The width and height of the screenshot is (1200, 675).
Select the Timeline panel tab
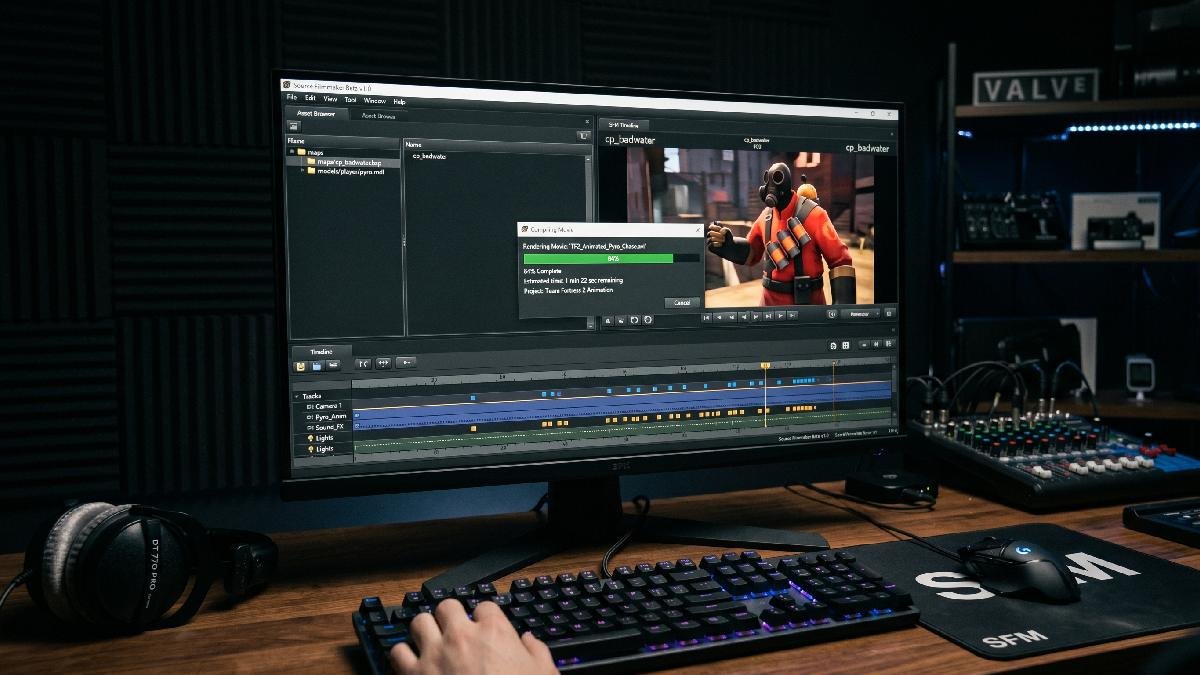321,352
